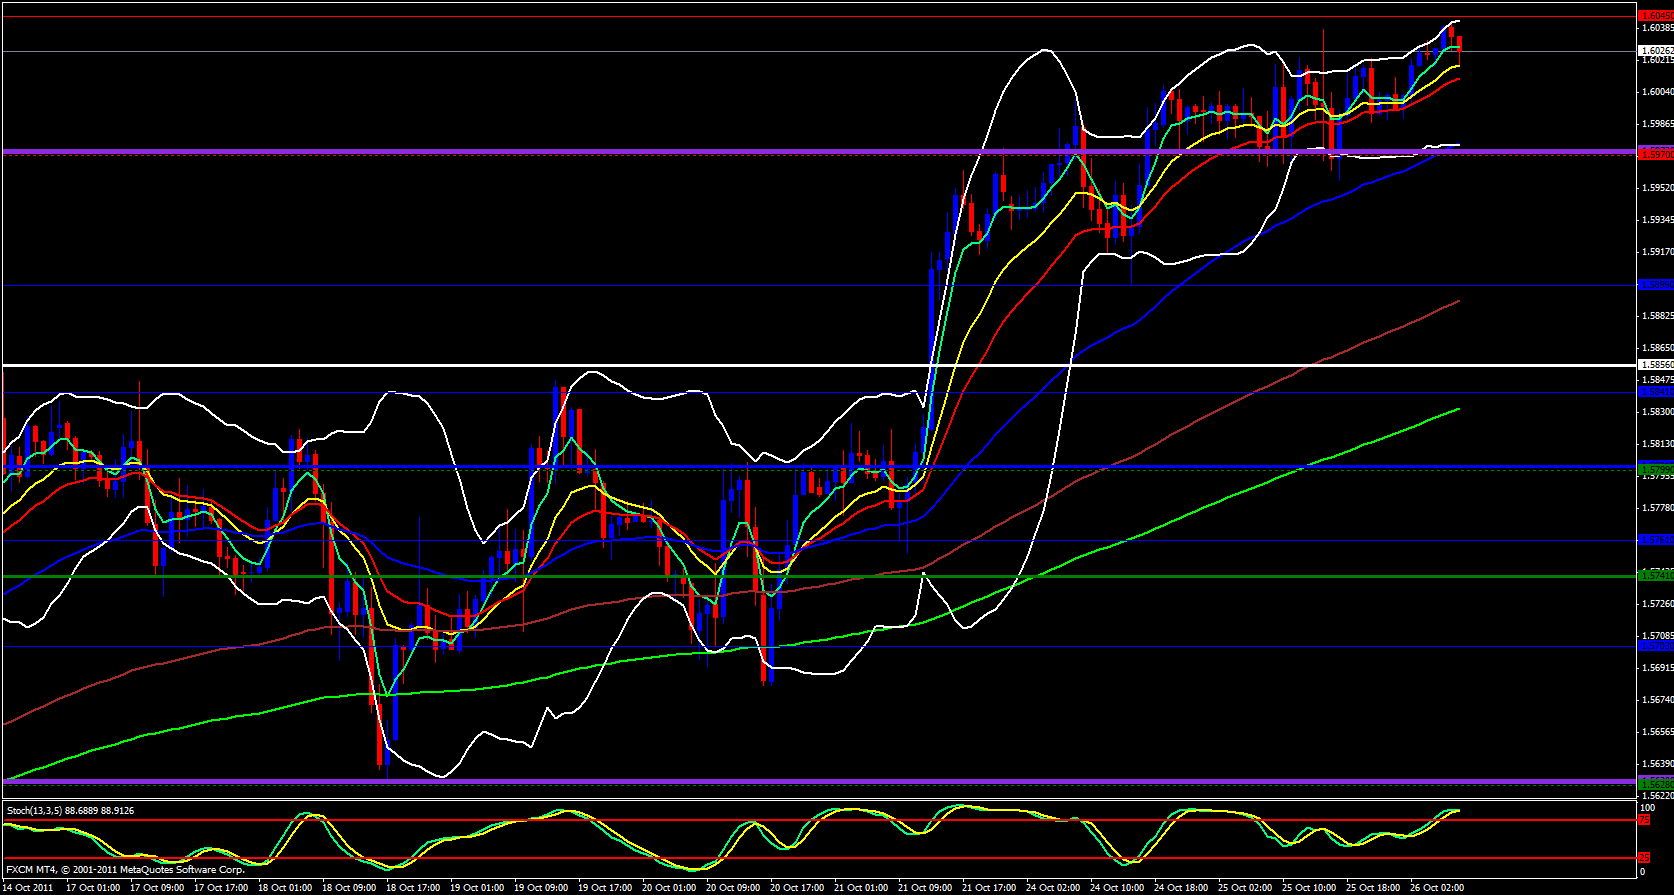The width and height of the screenshot is (1674, 895).
Task: Click the 19 Oct 17:00 time label
Action: (x=606, y=887)
